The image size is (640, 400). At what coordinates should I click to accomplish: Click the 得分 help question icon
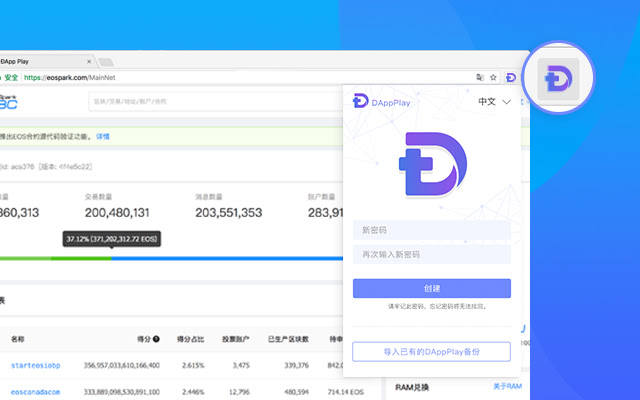(156, 339)
